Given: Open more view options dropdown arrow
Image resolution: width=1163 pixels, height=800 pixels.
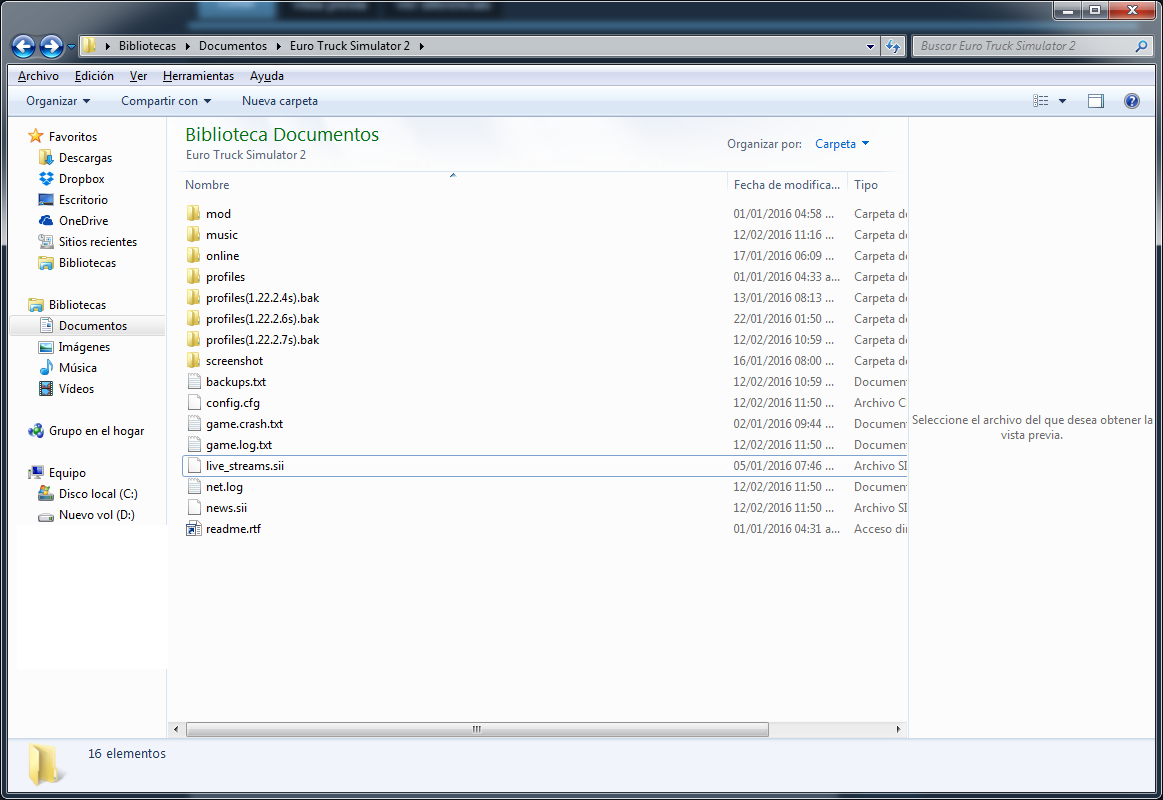Looking at the screenshot, I should pyautogui.click(x=1062, y=101).
